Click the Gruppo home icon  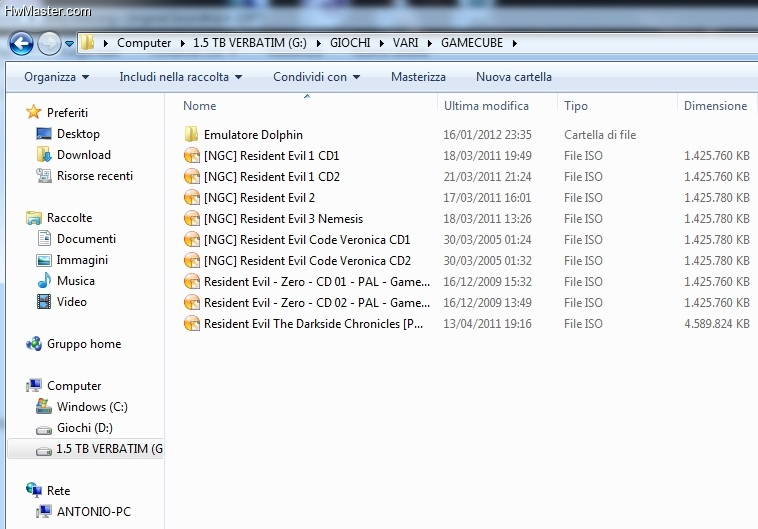click(x=34, y=344)
